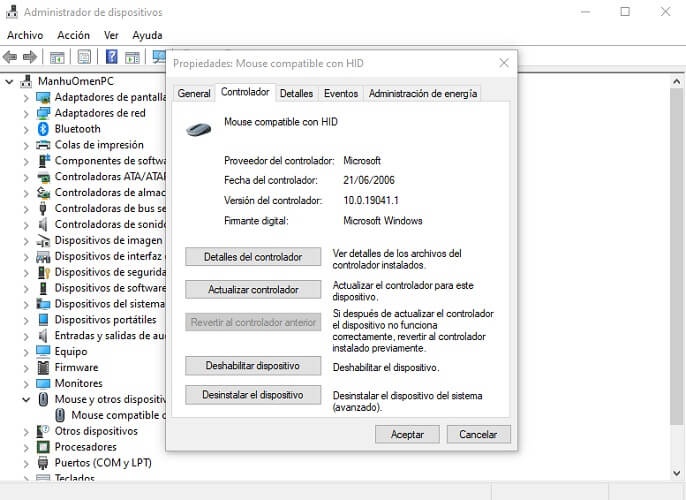
Task: Click the Puertos (COM y LPT) icon
Action: pyautogui.click(x=43, y=463)
